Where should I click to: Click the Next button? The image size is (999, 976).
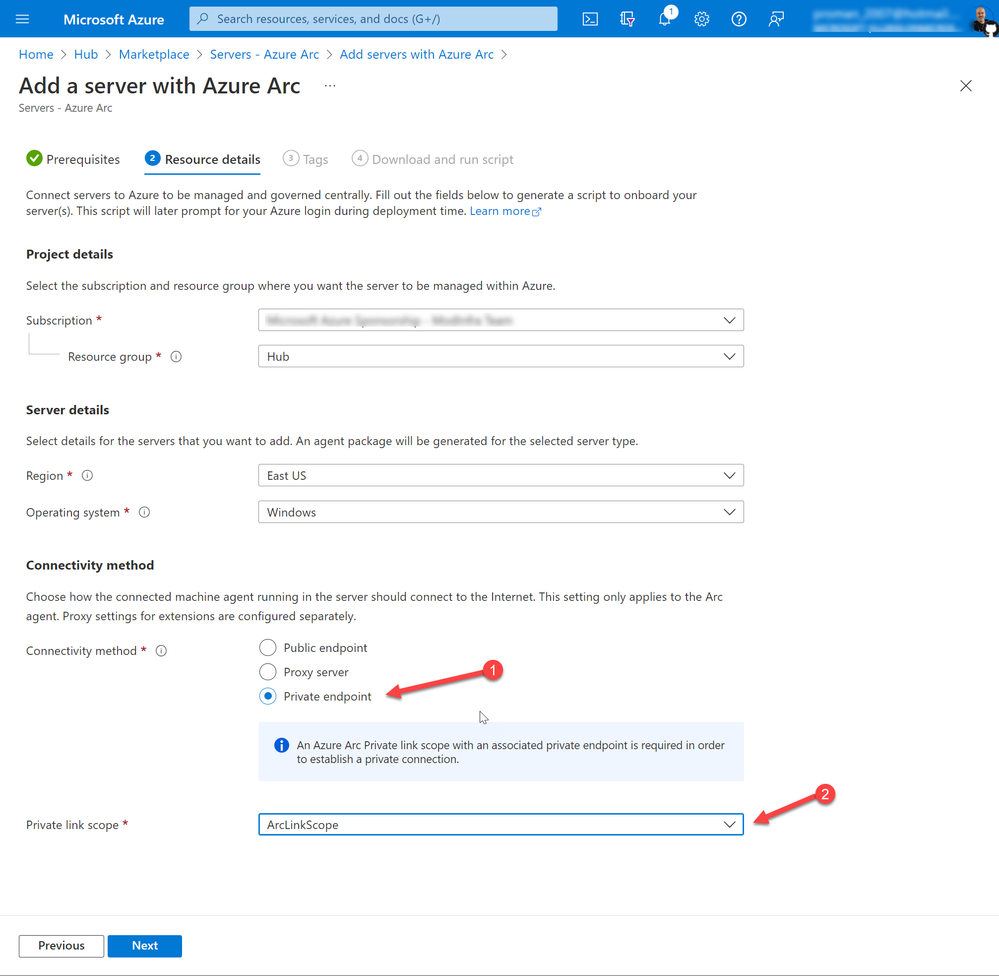pos(145,946)
